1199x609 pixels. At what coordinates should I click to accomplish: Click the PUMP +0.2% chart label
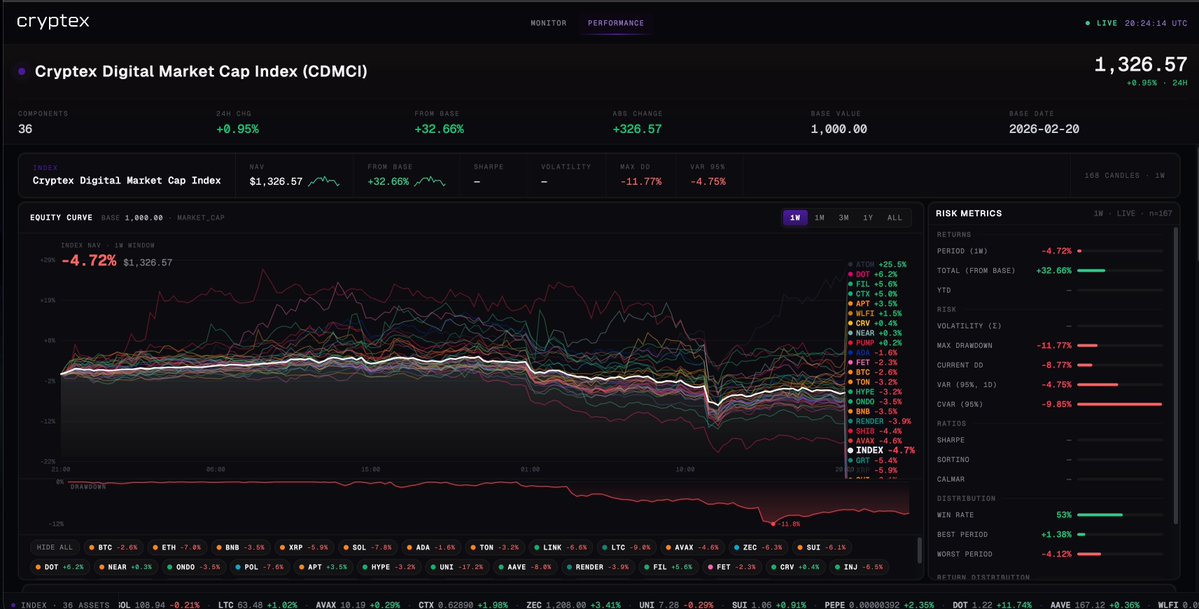pyautogui.click(x=874, y=344)
